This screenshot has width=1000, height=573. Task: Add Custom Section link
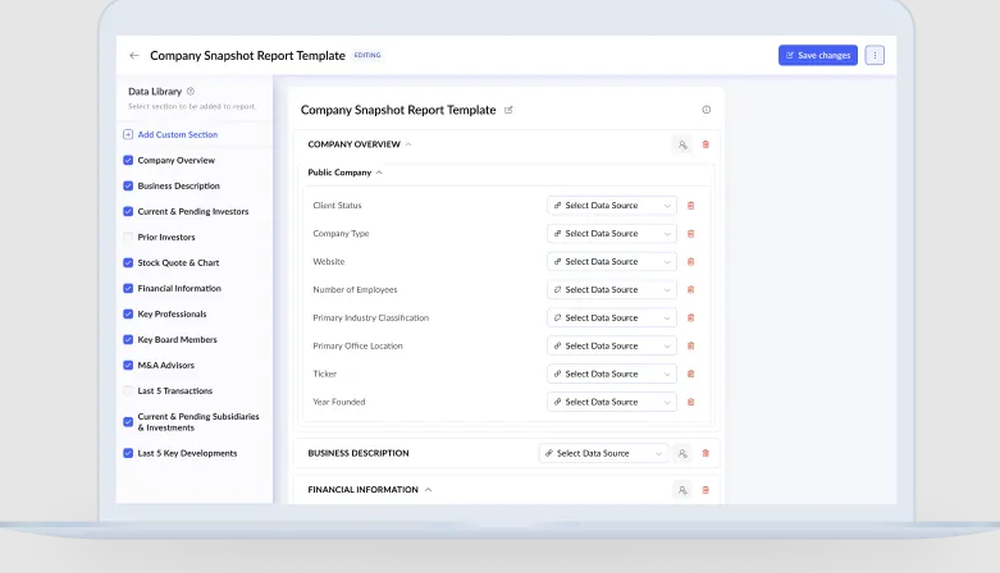click(x=177, y=135)
